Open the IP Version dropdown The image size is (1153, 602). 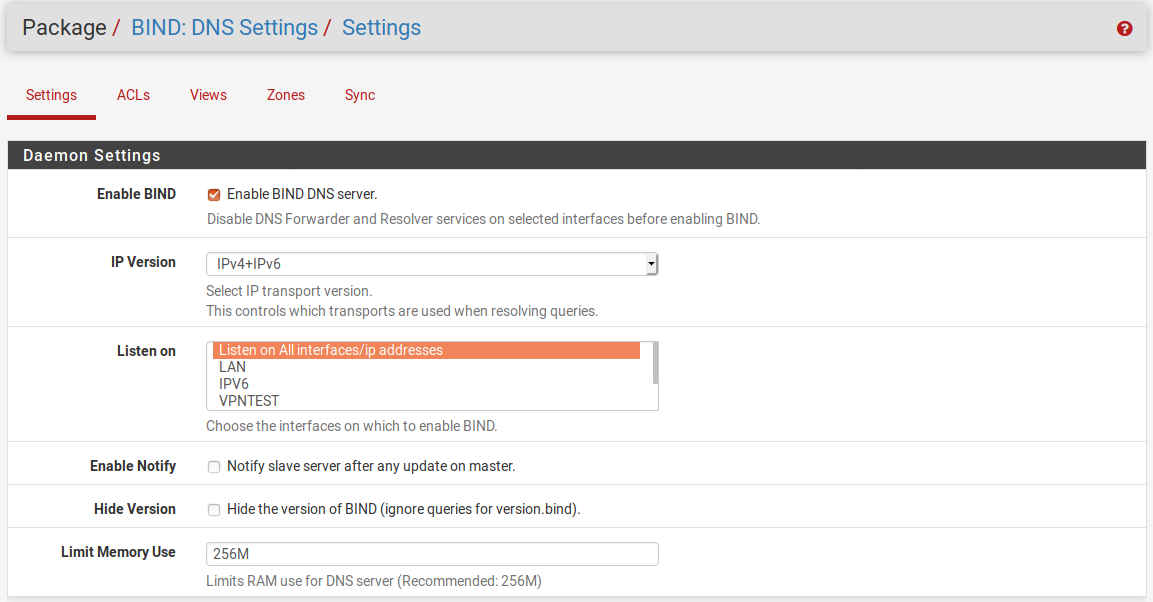tap(431, 264)
